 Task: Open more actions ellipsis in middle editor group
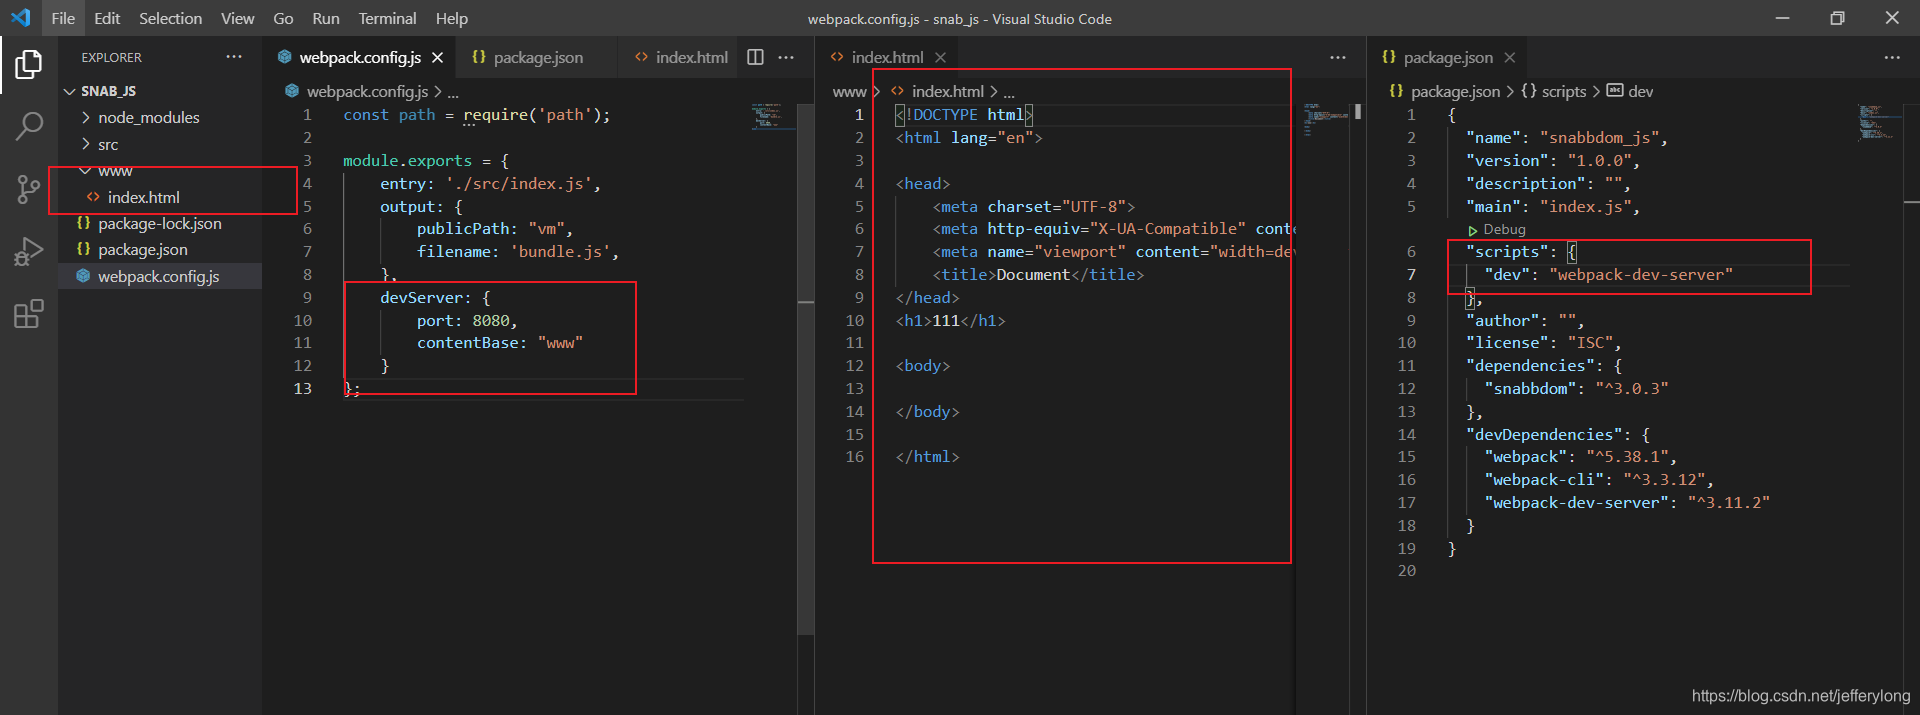click(x=1338, y=57)
